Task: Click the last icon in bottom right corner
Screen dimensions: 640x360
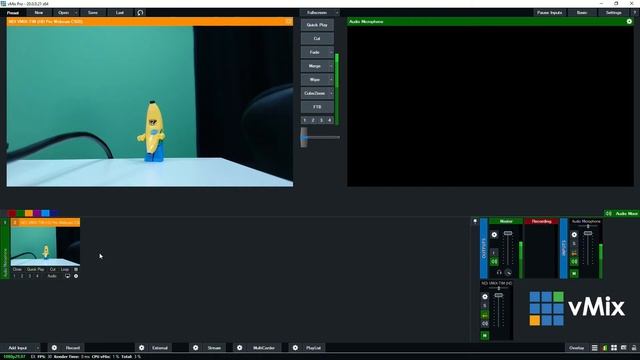Action: (634, 348)
